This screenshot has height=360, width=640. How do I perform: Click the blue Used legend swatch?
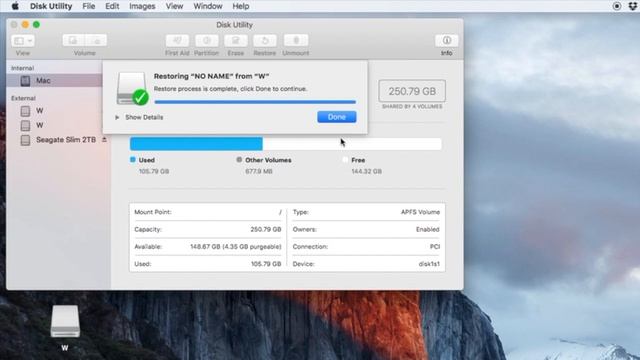(133, 160)
